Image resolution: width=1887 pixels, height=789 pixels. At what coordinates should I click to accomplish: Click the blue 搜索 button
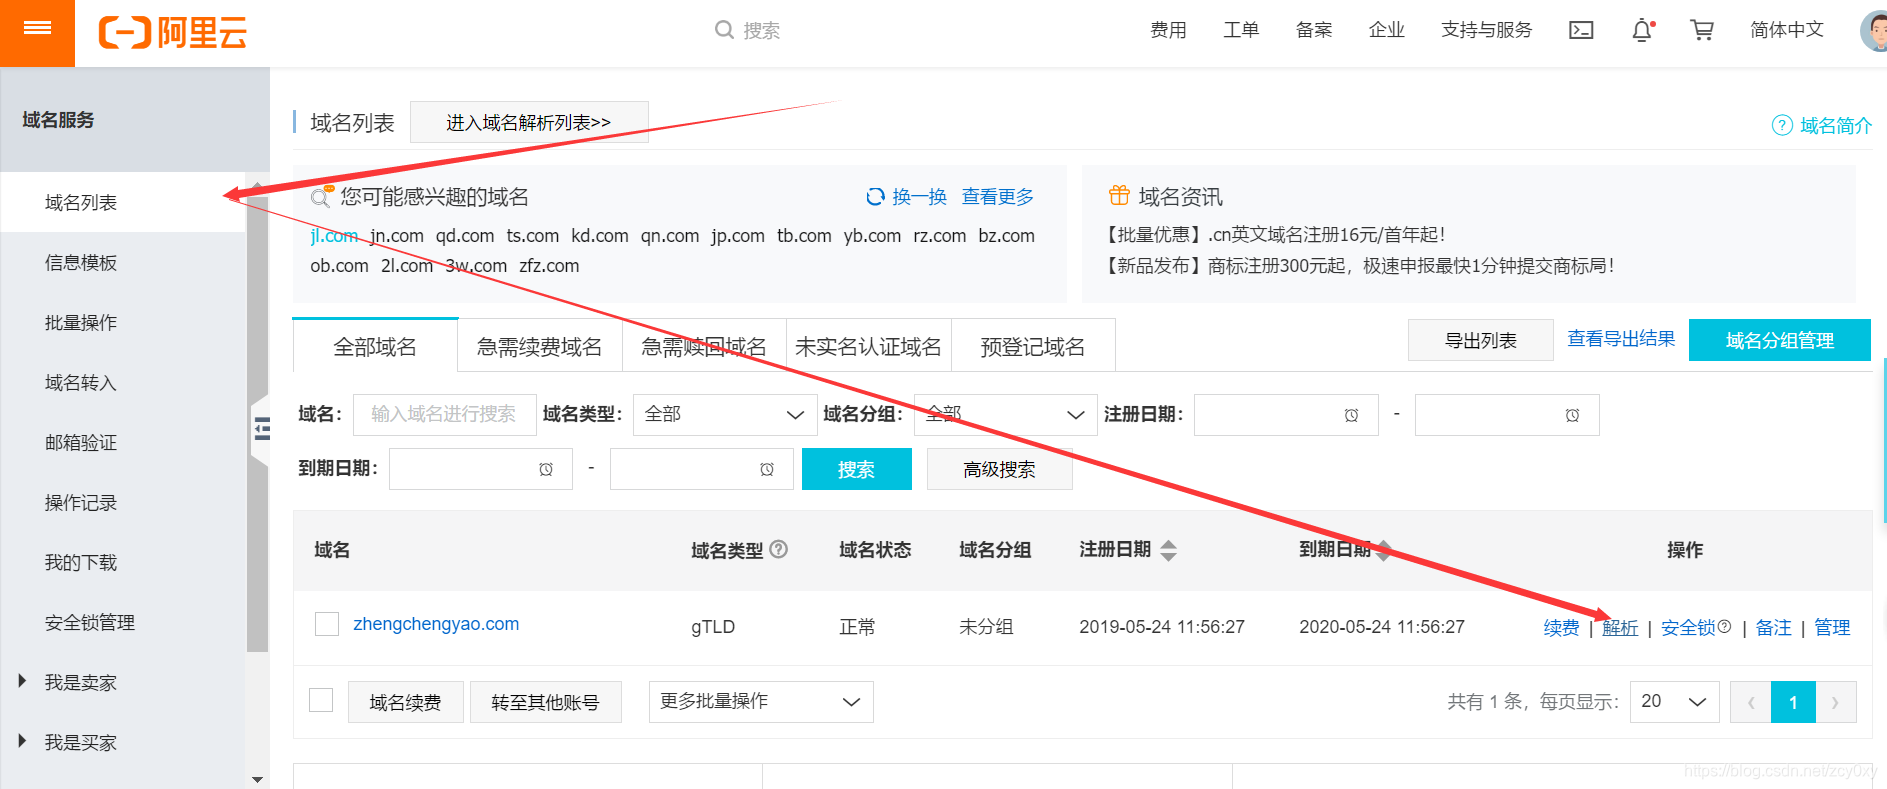tap(857, 469)
